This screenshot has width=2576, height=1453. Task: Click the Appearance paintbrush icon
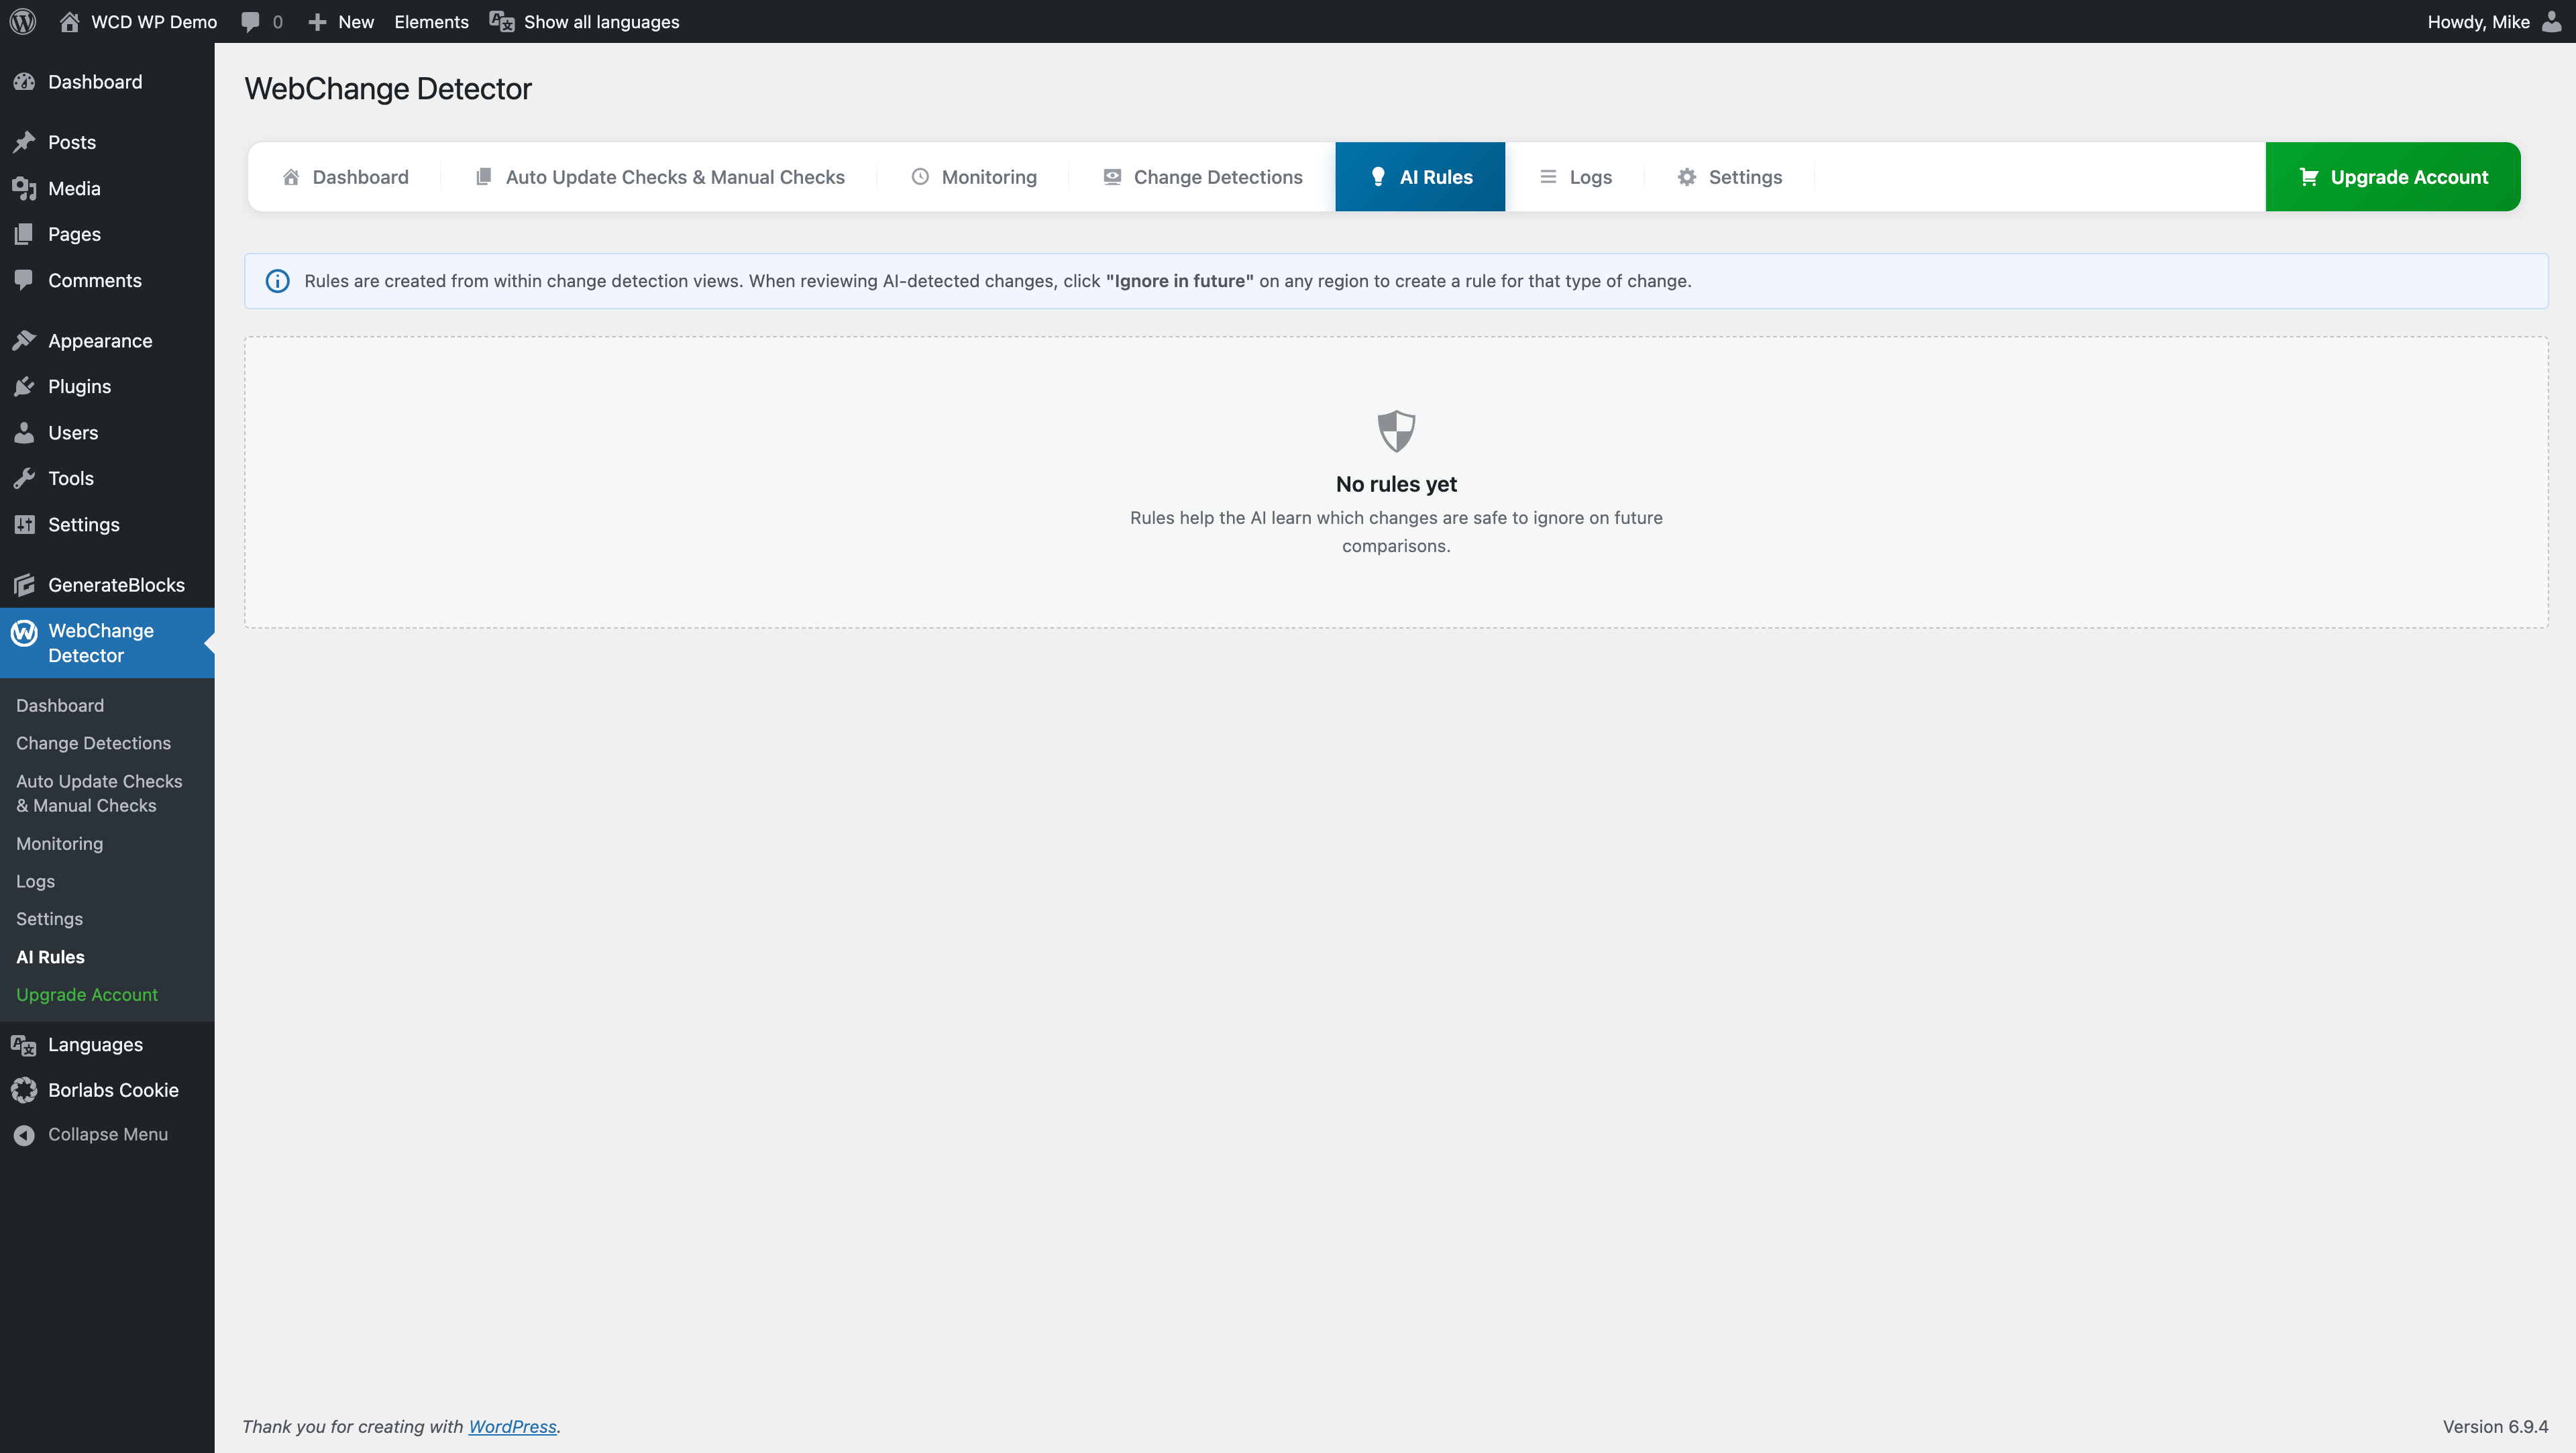coord(24,340)
